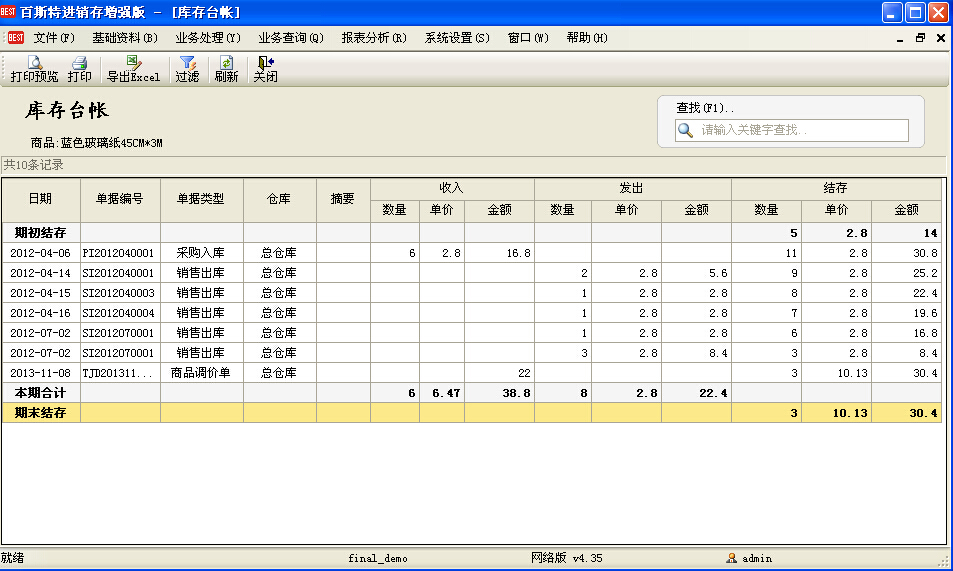Select the 本期合计 summary row label
Image resolution: width=953 pixels, height=571 pixels.
click(x=40, y=393)
